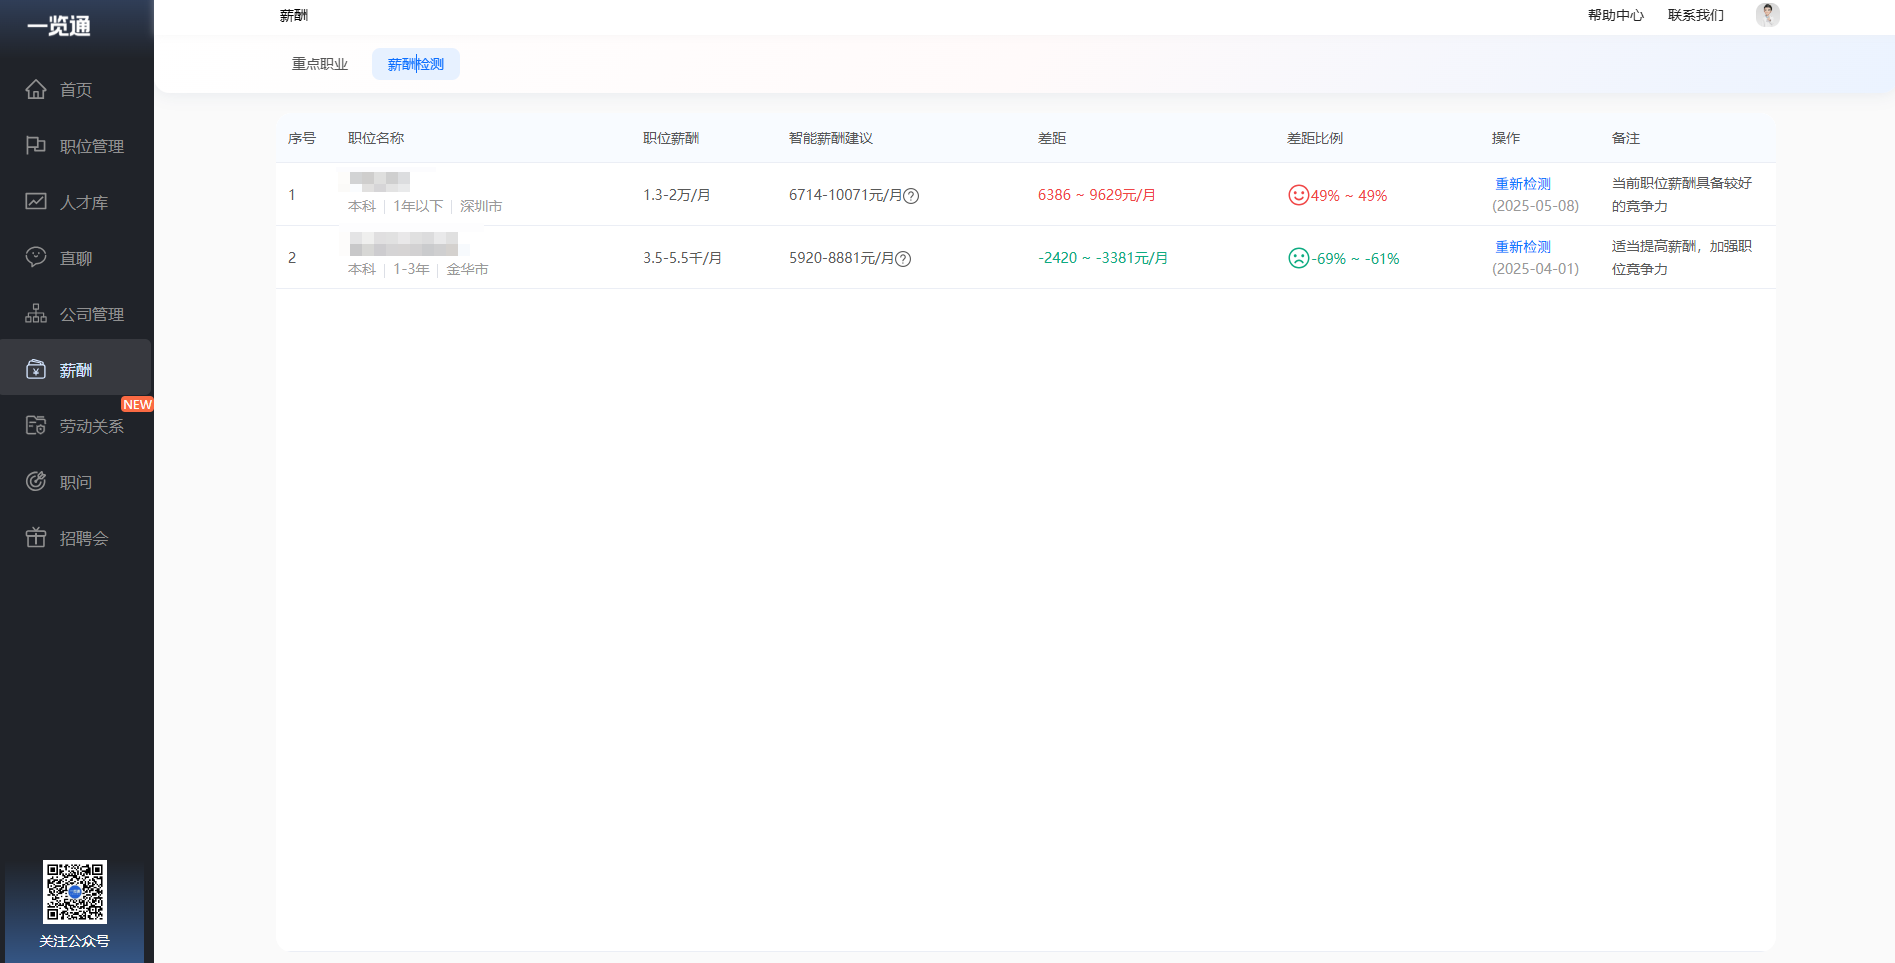Click the 职位管理 flag icon
Screen dimensions: 1895x963
[x=36, y=145]
